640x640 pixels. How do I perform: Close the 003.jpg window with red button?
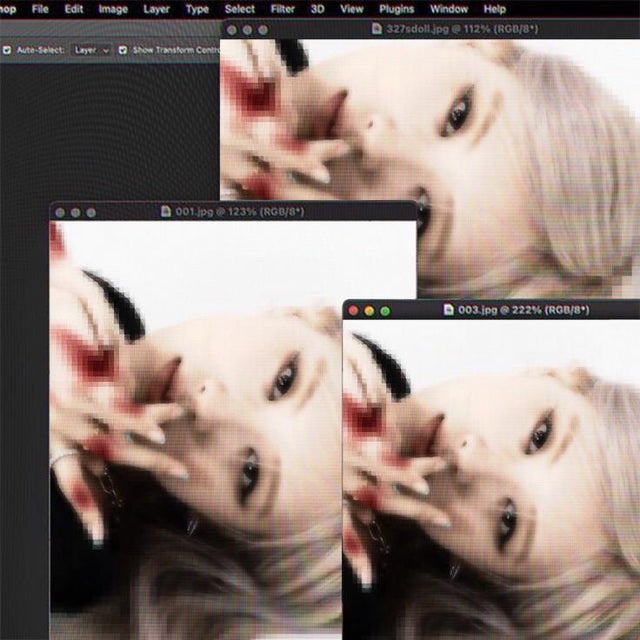353,311
